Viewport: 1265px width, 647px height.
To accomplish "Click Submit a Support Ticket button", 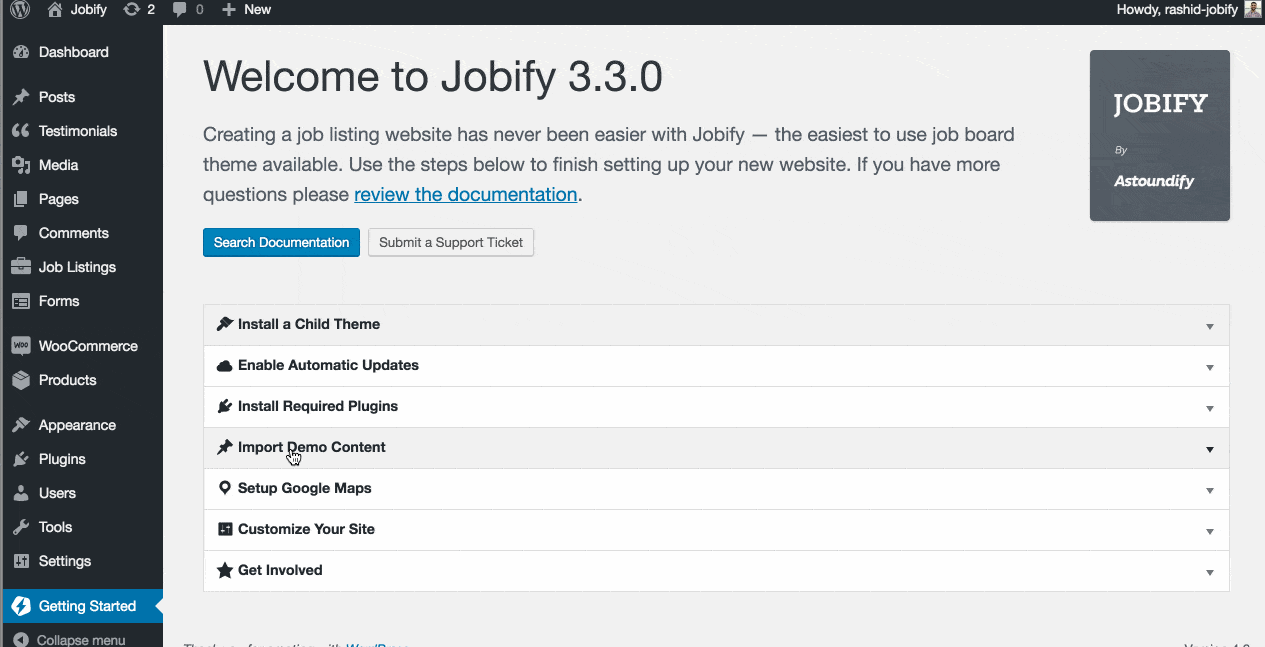I will [451, 242].
